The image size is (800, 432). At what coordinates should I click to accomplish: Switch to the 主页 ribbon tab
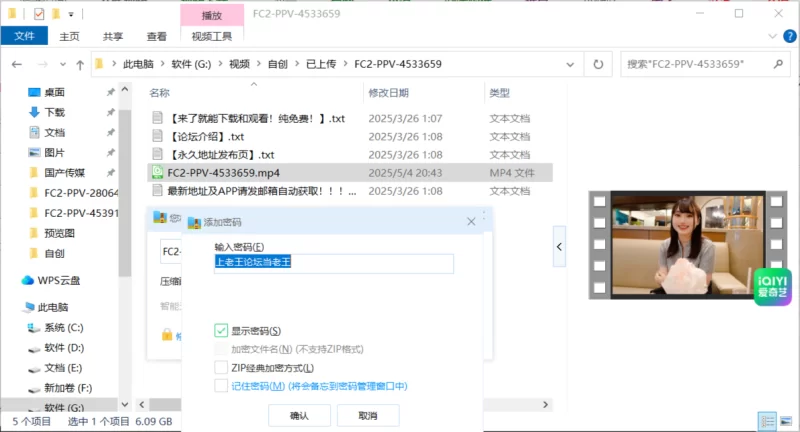69,37
